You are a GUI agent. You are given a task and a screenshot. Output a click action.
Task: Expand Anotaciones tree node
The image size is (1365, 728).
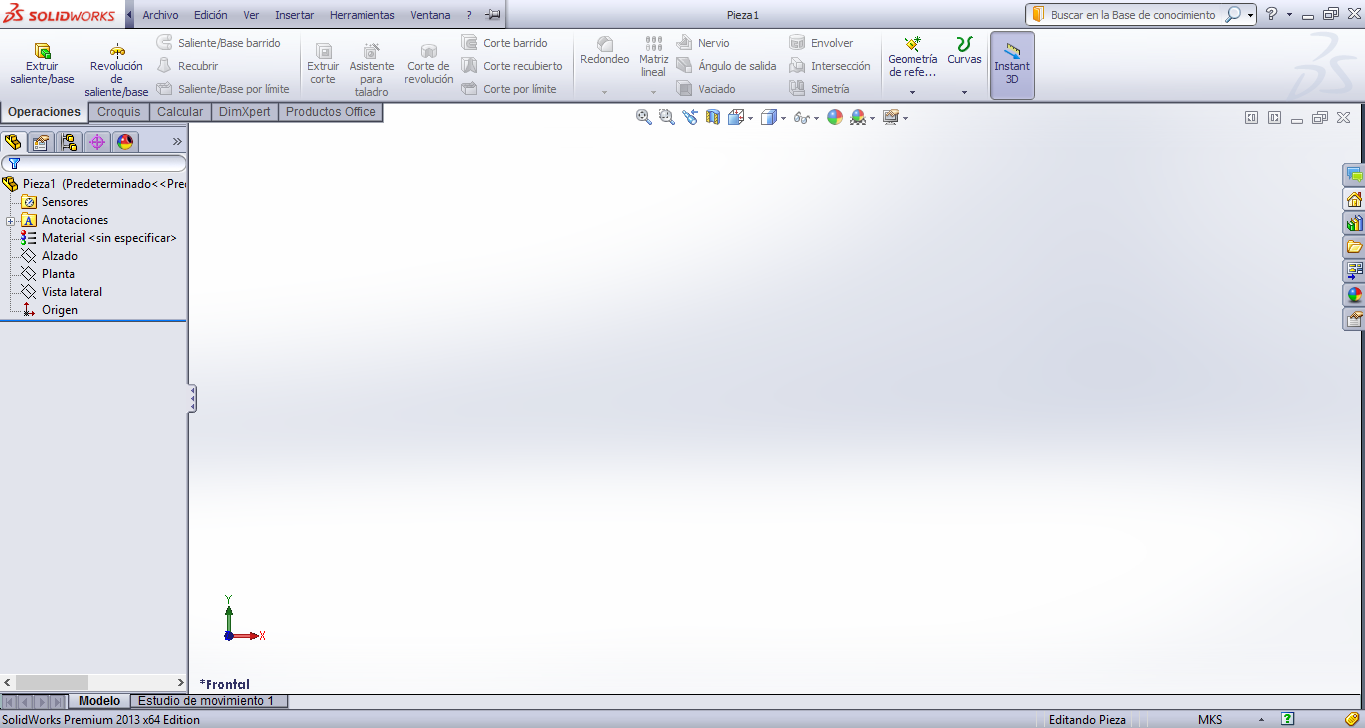[x=10, y=221]
